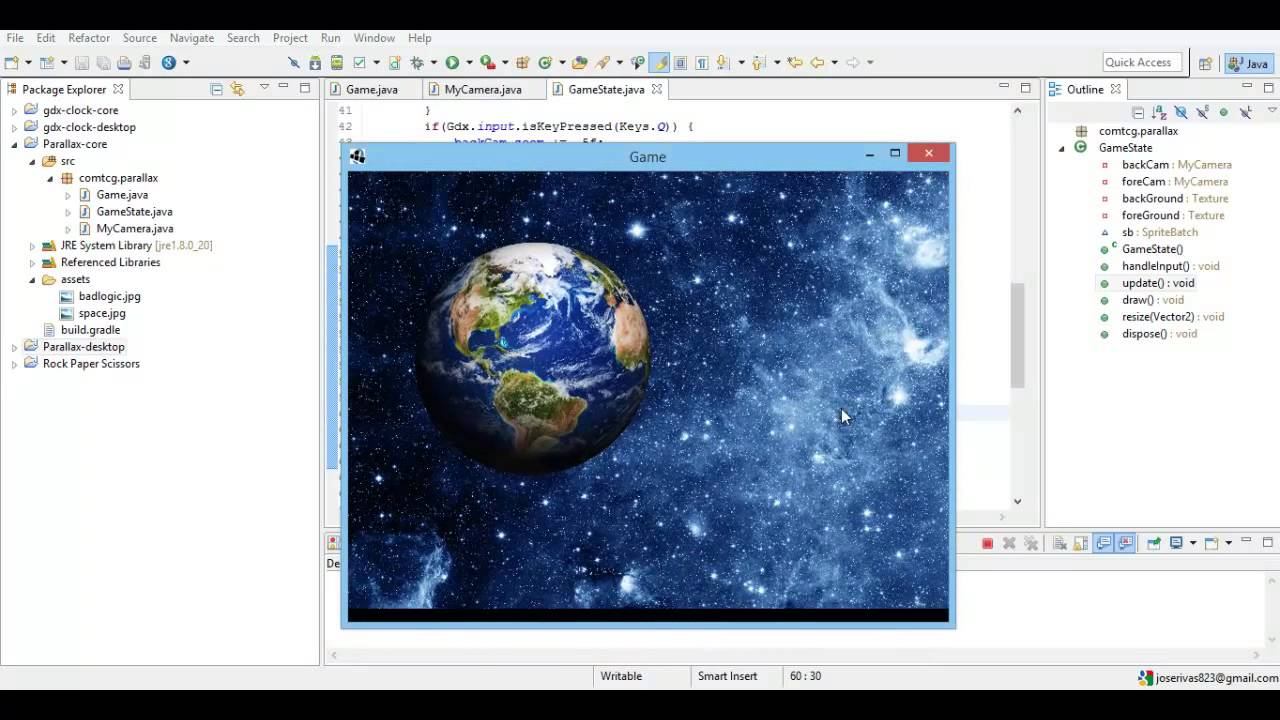The width and height of the screenshot is (1280, 720).
Task: Click the Android SDK Manager toolbar icon
Action: tap(315, 62)
